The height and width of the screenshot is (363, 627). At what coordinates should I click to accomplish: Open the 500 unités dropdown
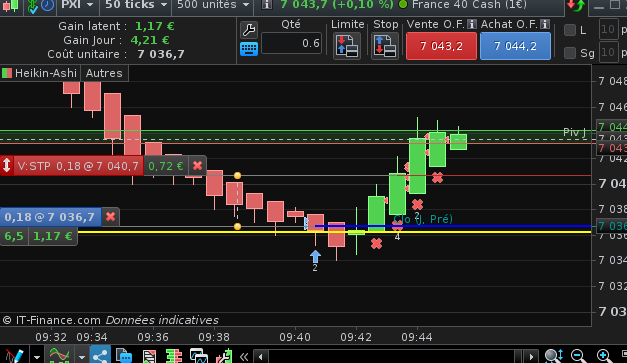click(213, 5)
